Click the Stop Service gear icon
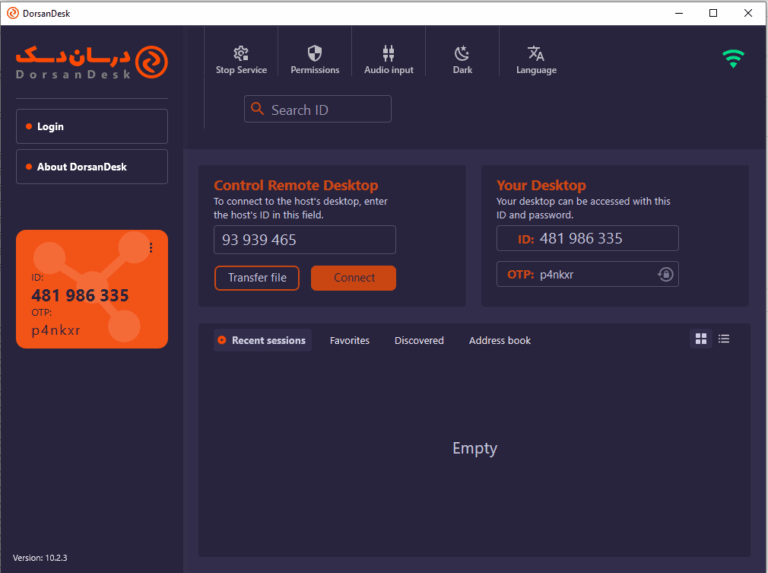 click(x=241, y=53)
